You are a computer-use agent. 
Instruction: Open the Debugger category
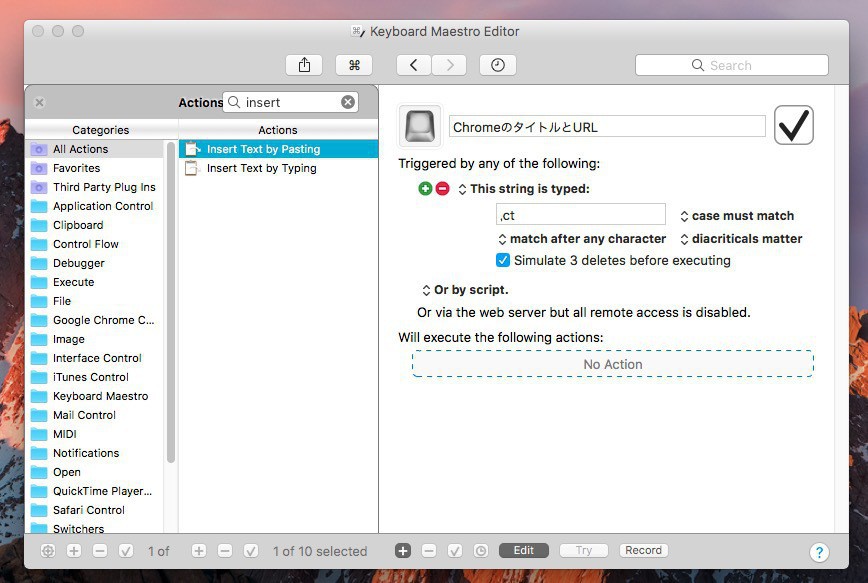[94, 263]
